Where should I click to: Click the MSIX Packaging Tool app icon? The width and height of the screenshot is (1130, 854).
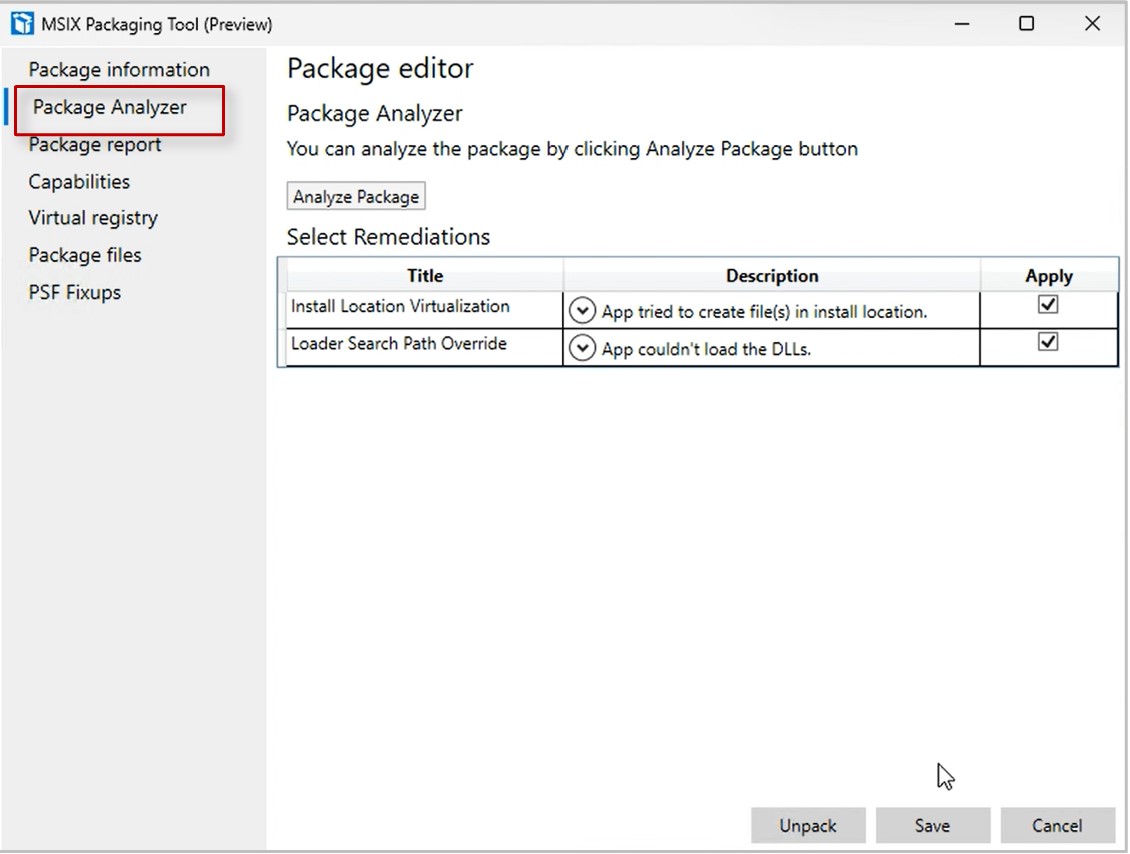22,24
